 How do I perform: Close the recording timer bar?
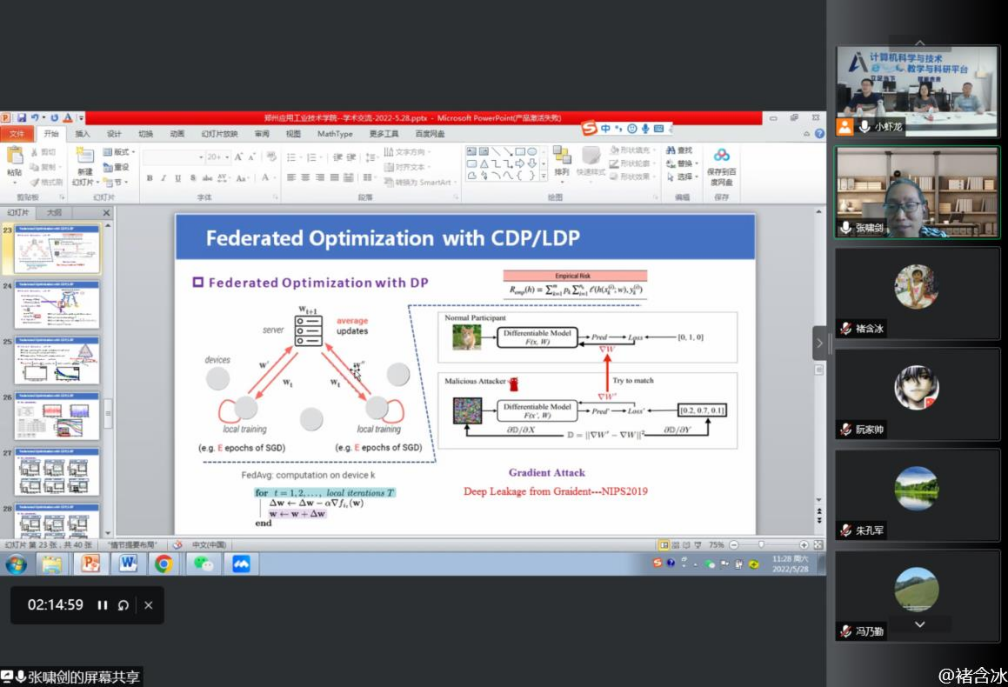(x=148, y=605)
